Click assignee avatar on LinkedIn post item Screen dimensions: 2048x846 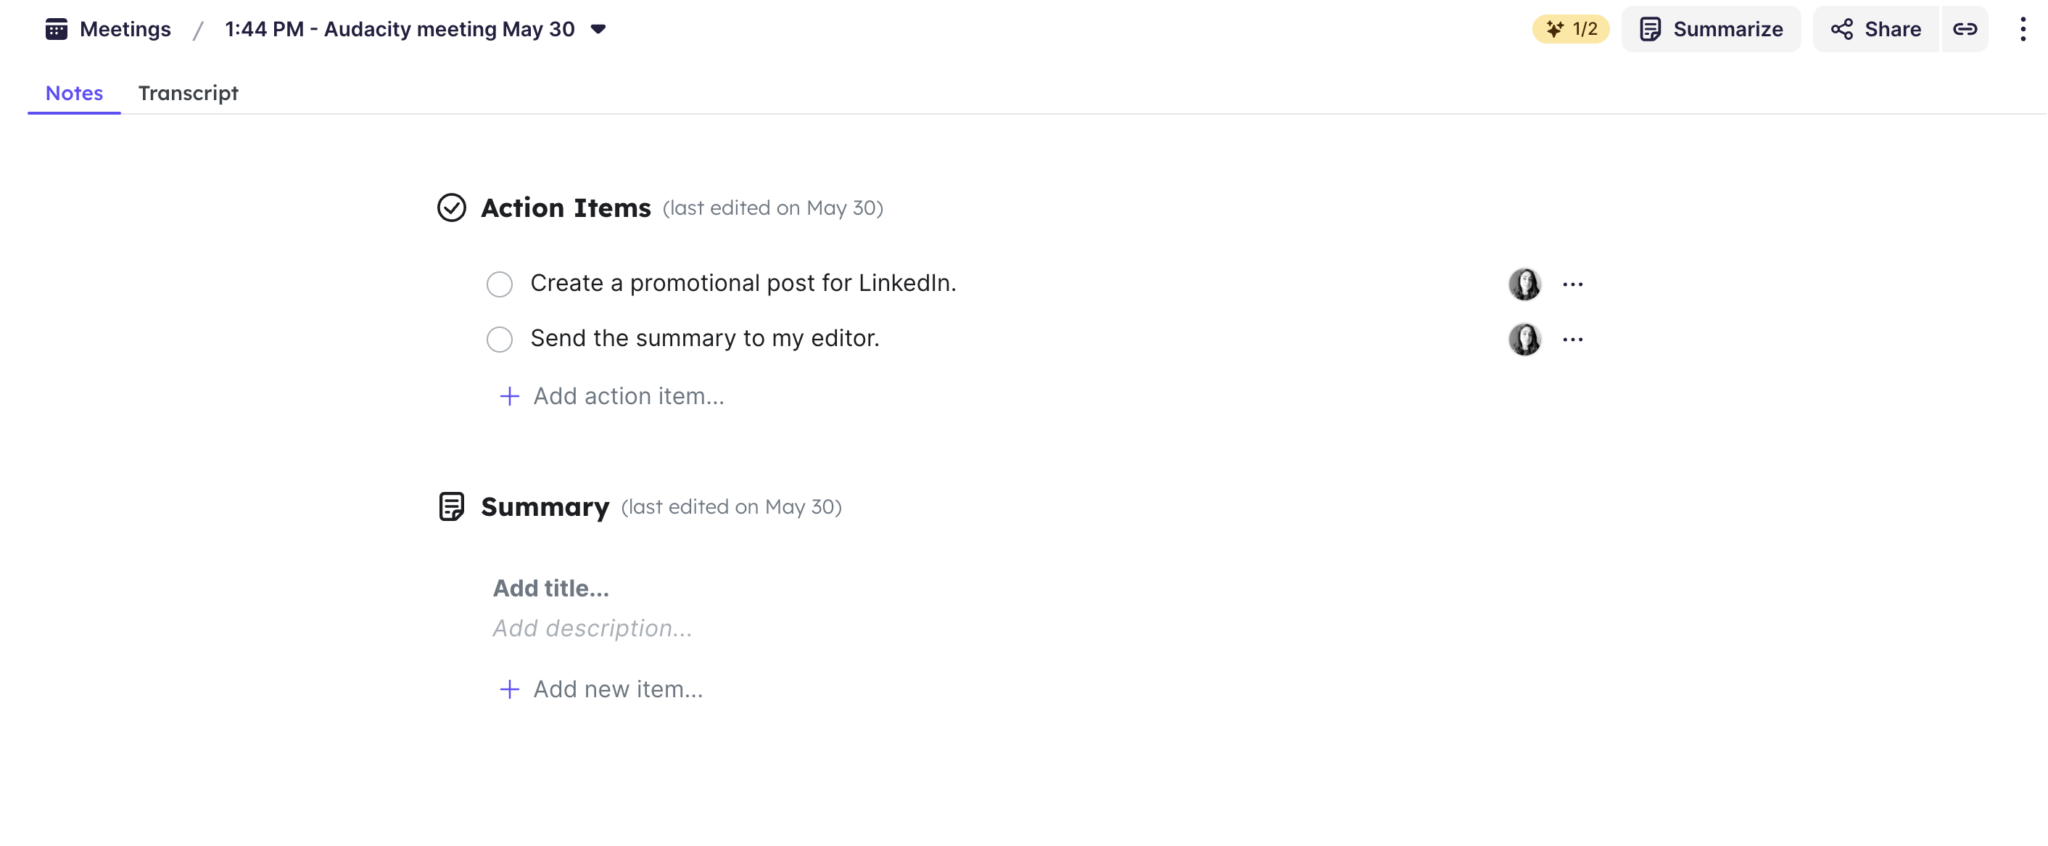click(1524, 284)
